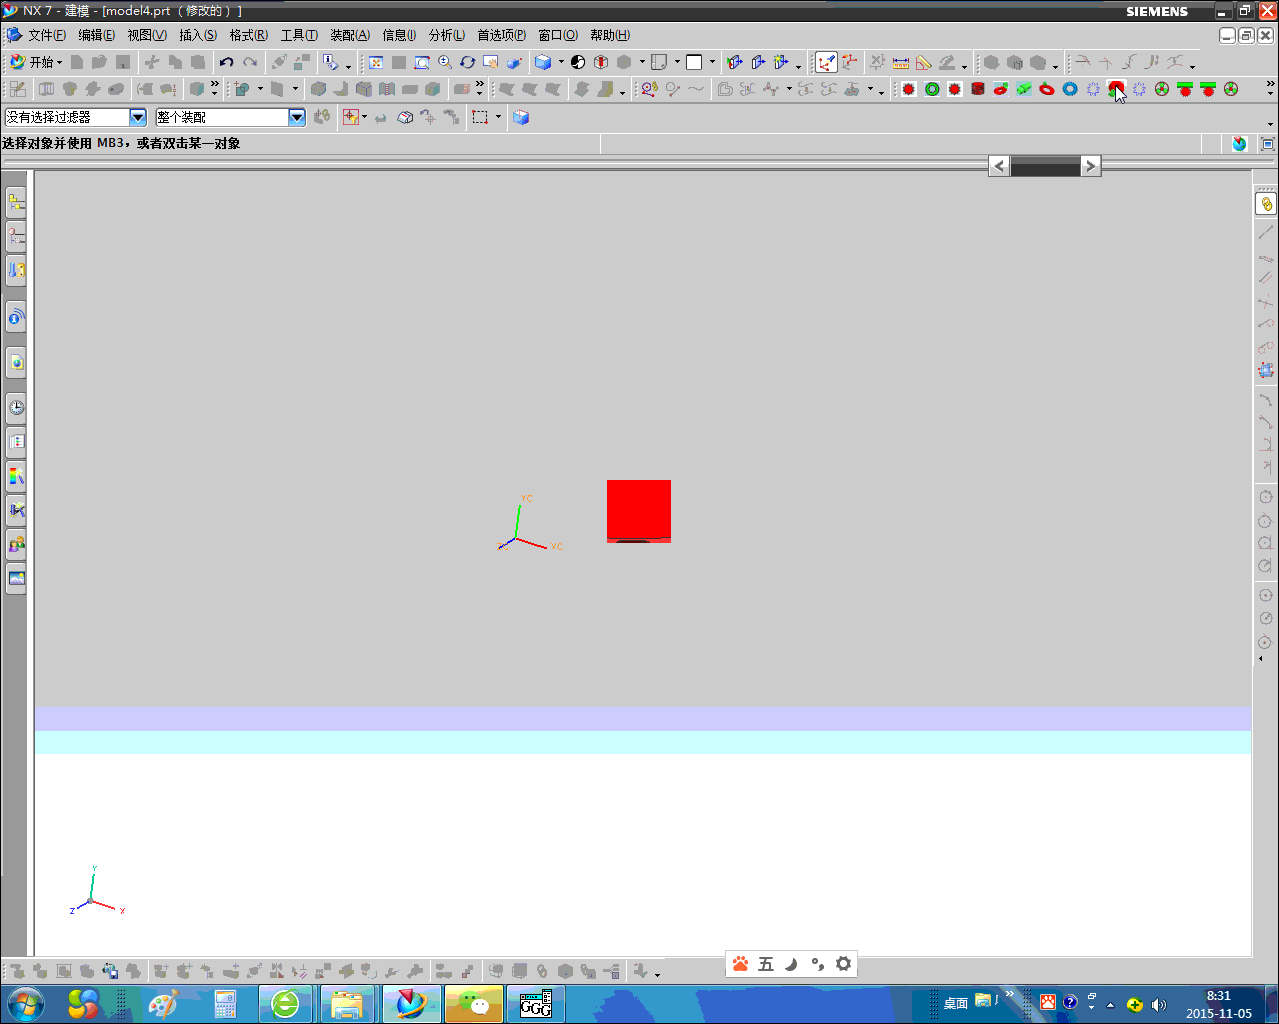Screen dimensions: 1279x1024
Task: Click the Undo arrow icon
Action: click(227, 62)
